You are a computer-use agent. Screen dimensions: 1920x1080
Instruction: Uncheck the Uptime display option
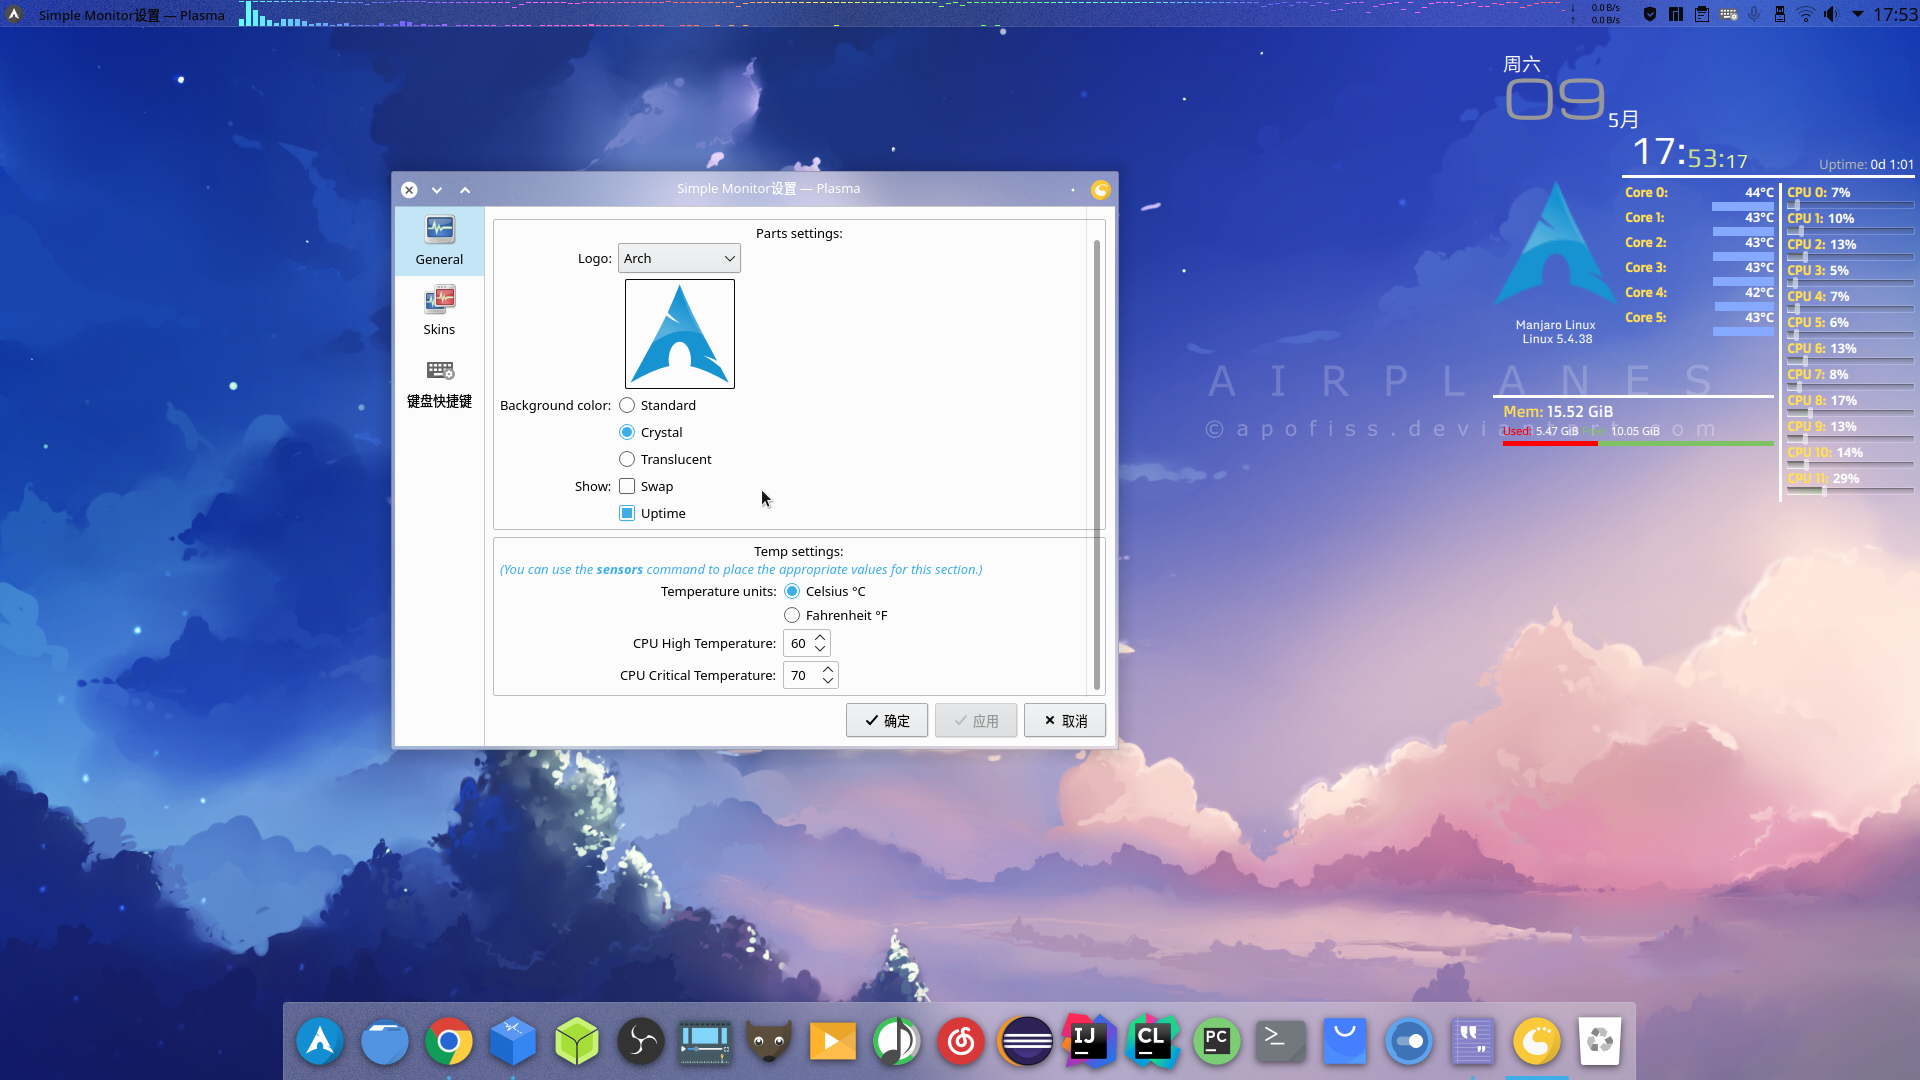(x=627, y=512)
